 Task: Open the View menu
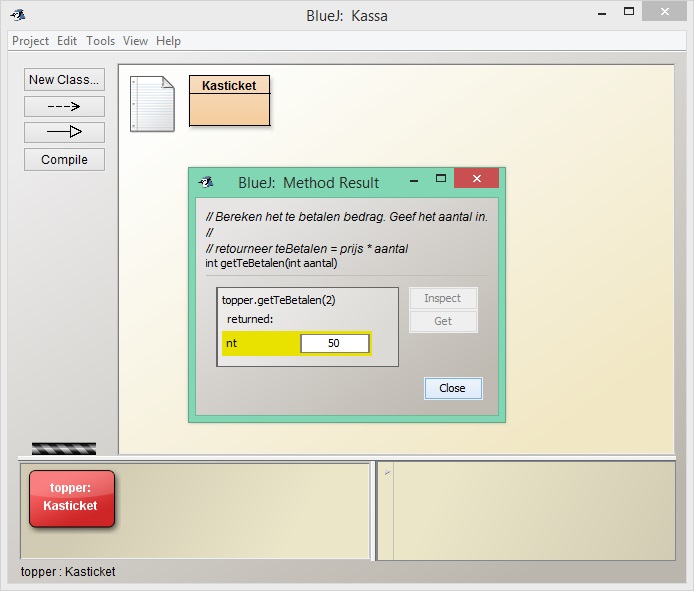click(135, 41)
